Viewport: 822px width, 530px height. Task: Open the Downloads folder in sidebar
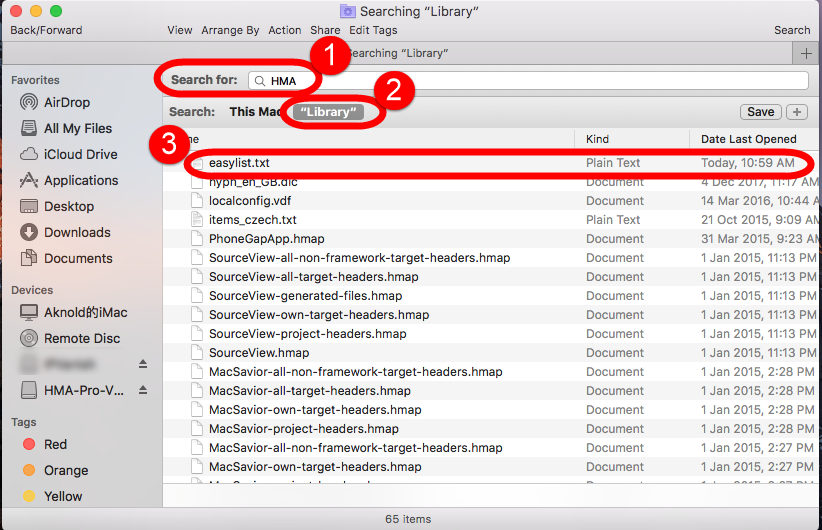(x=76, y=232)
